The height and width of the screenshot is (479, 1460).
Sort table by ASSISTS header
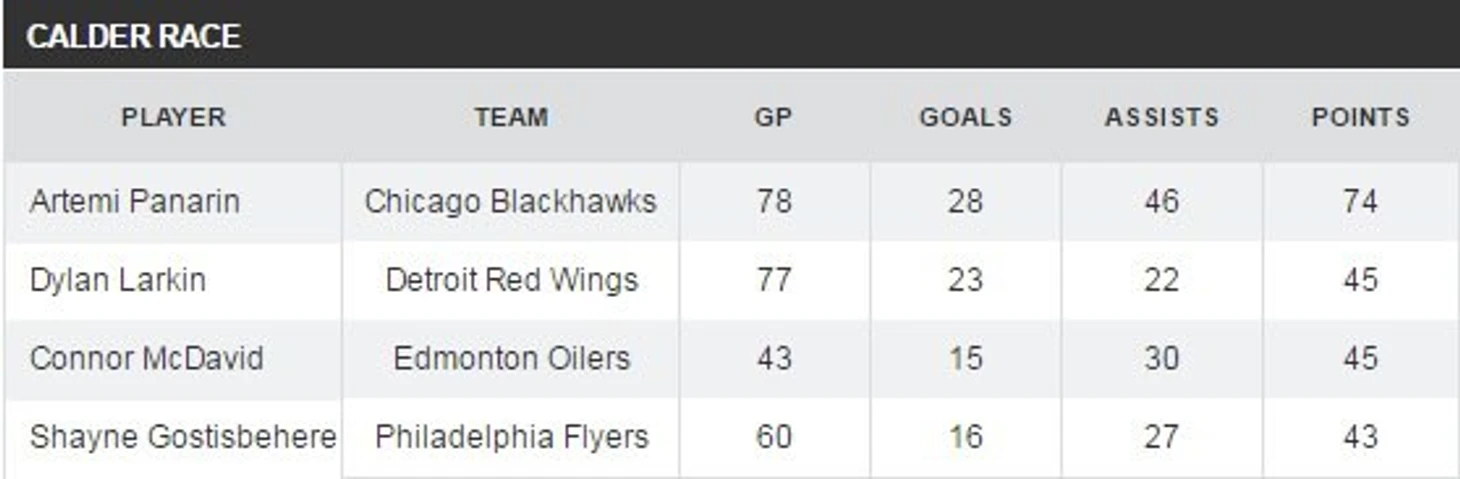pyautogui.click(x=1161, y=117)
